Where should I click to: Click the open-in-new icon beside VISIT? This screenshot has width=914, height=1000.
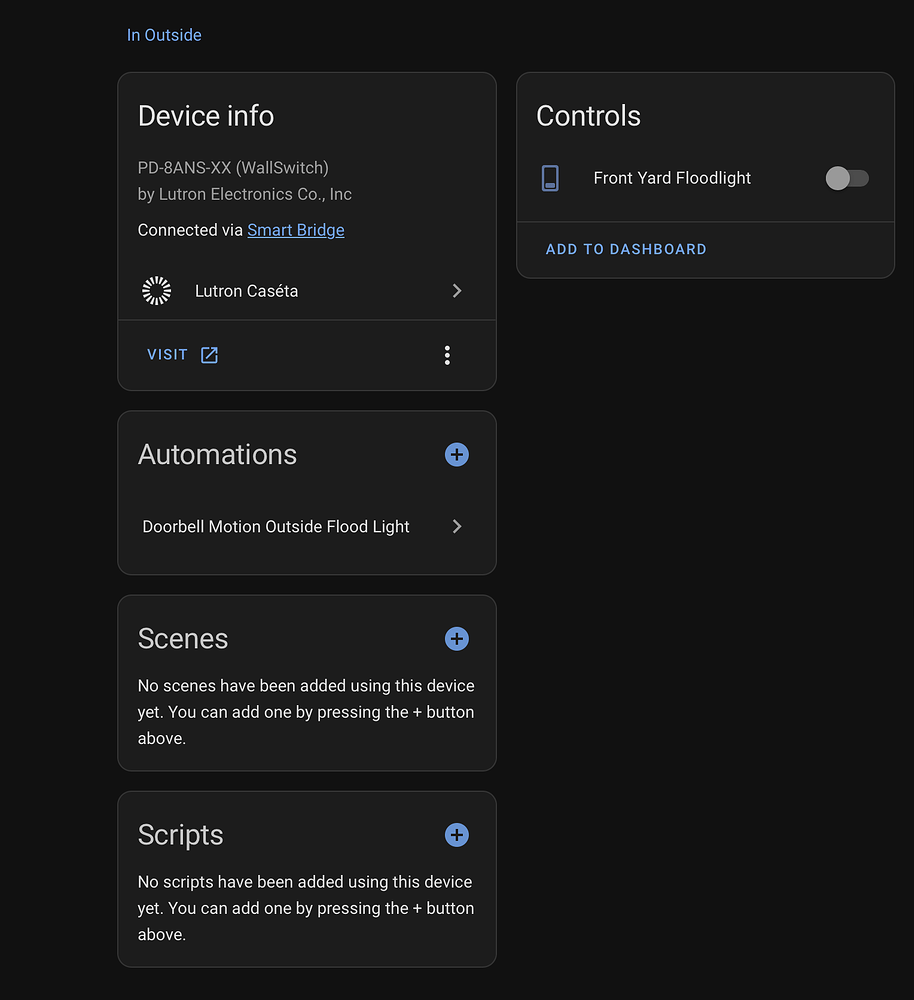point(209,355)
